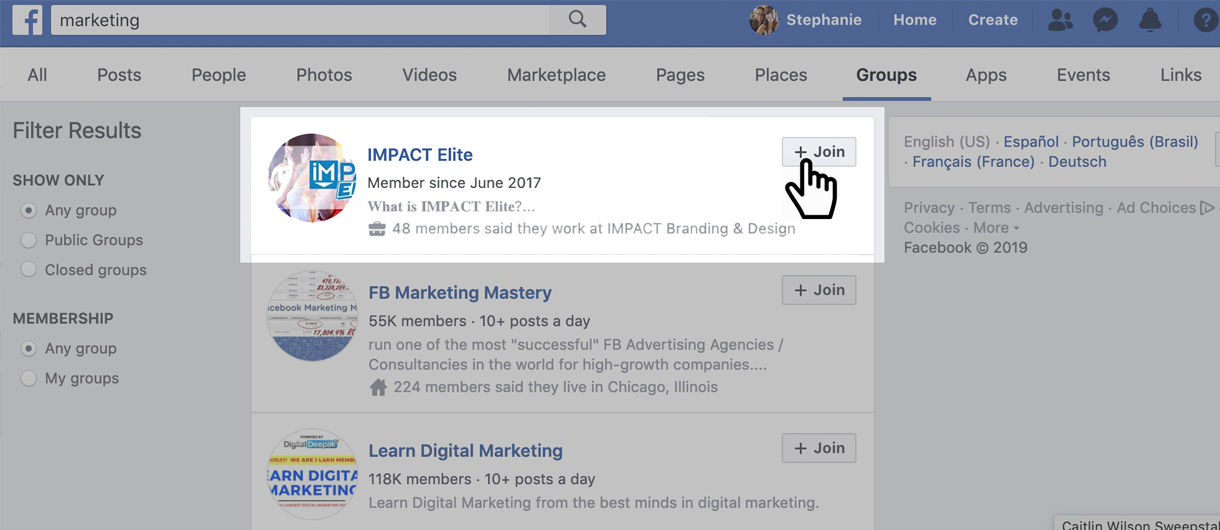
Task: Switch to the People tab
Action: pyautogui.click(x=219, y=75)
